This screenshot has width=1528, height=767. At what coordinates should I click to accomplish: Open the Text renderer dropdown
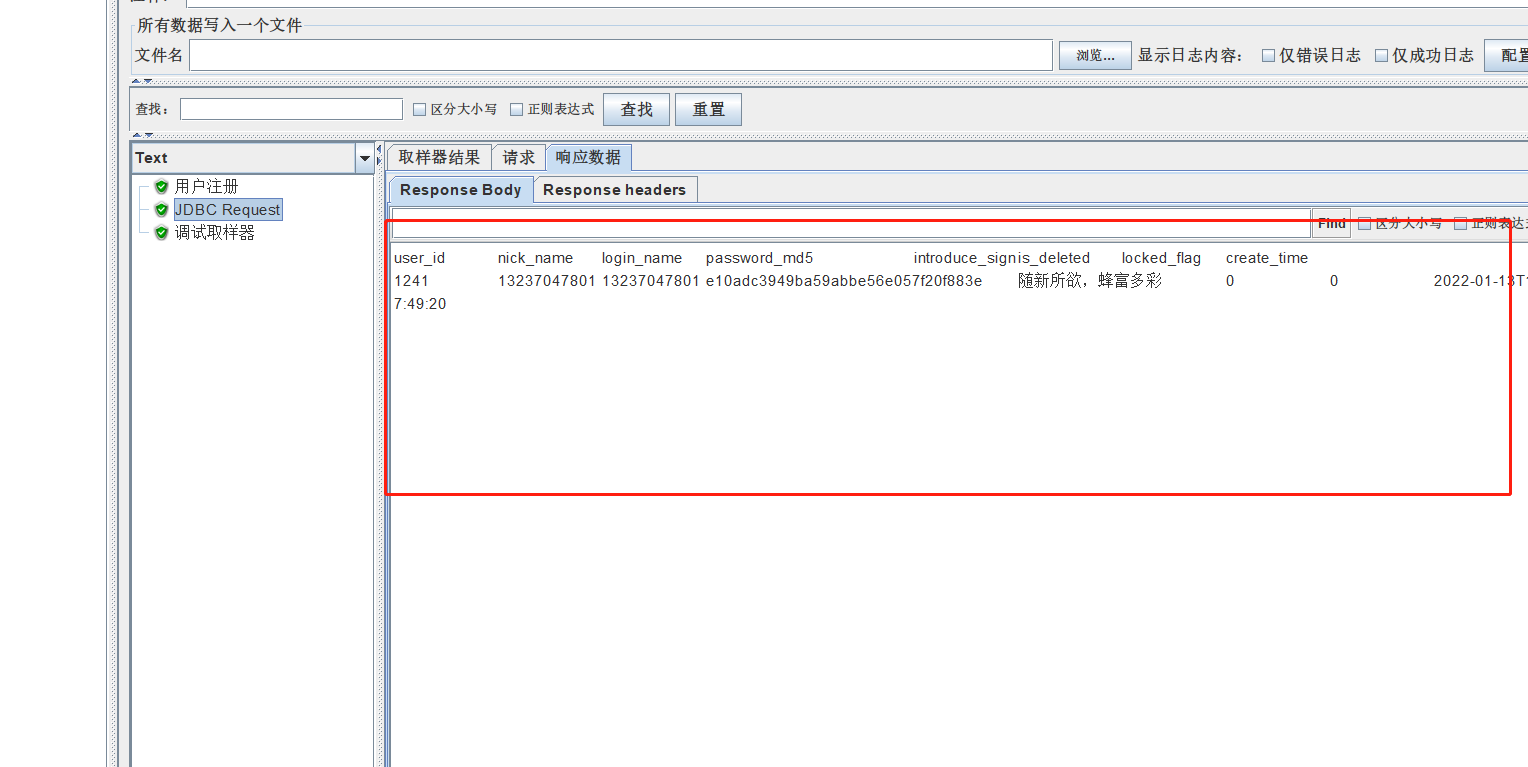point(364,158)
